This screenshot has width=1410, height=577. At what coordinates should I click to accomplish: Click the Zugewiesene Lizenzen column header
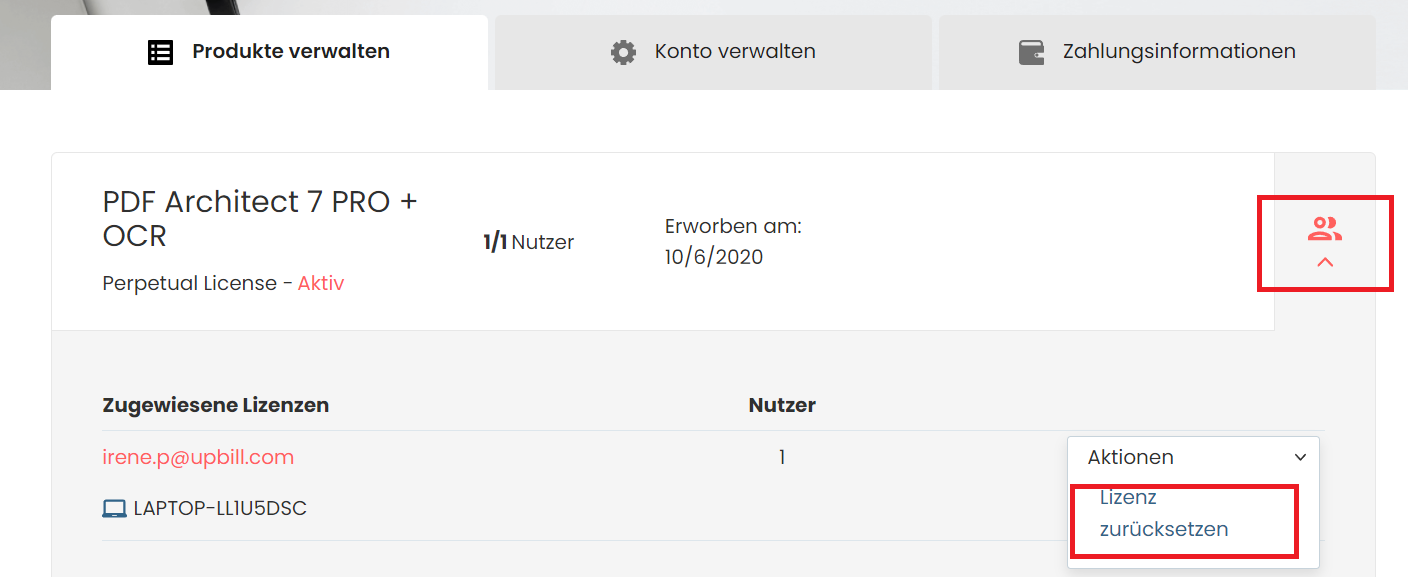[216, 405]
